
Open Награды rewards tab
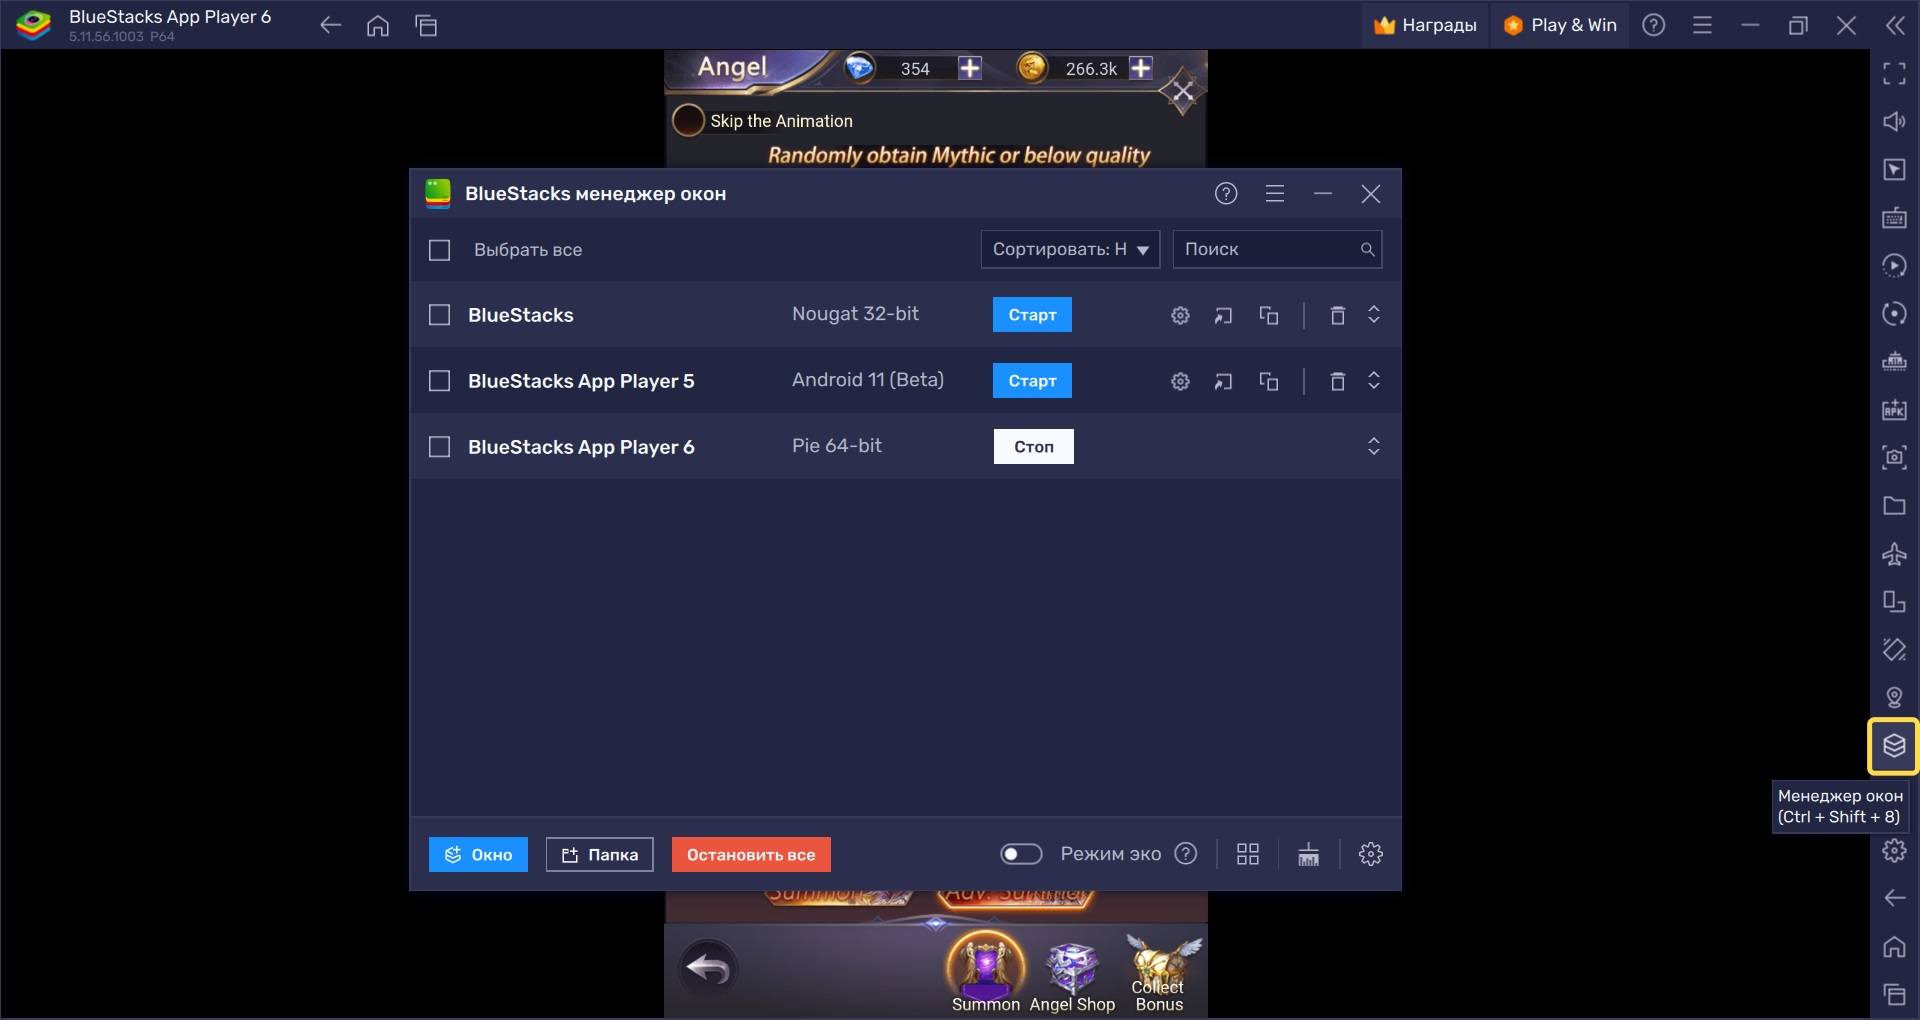tap(1425, 26)
